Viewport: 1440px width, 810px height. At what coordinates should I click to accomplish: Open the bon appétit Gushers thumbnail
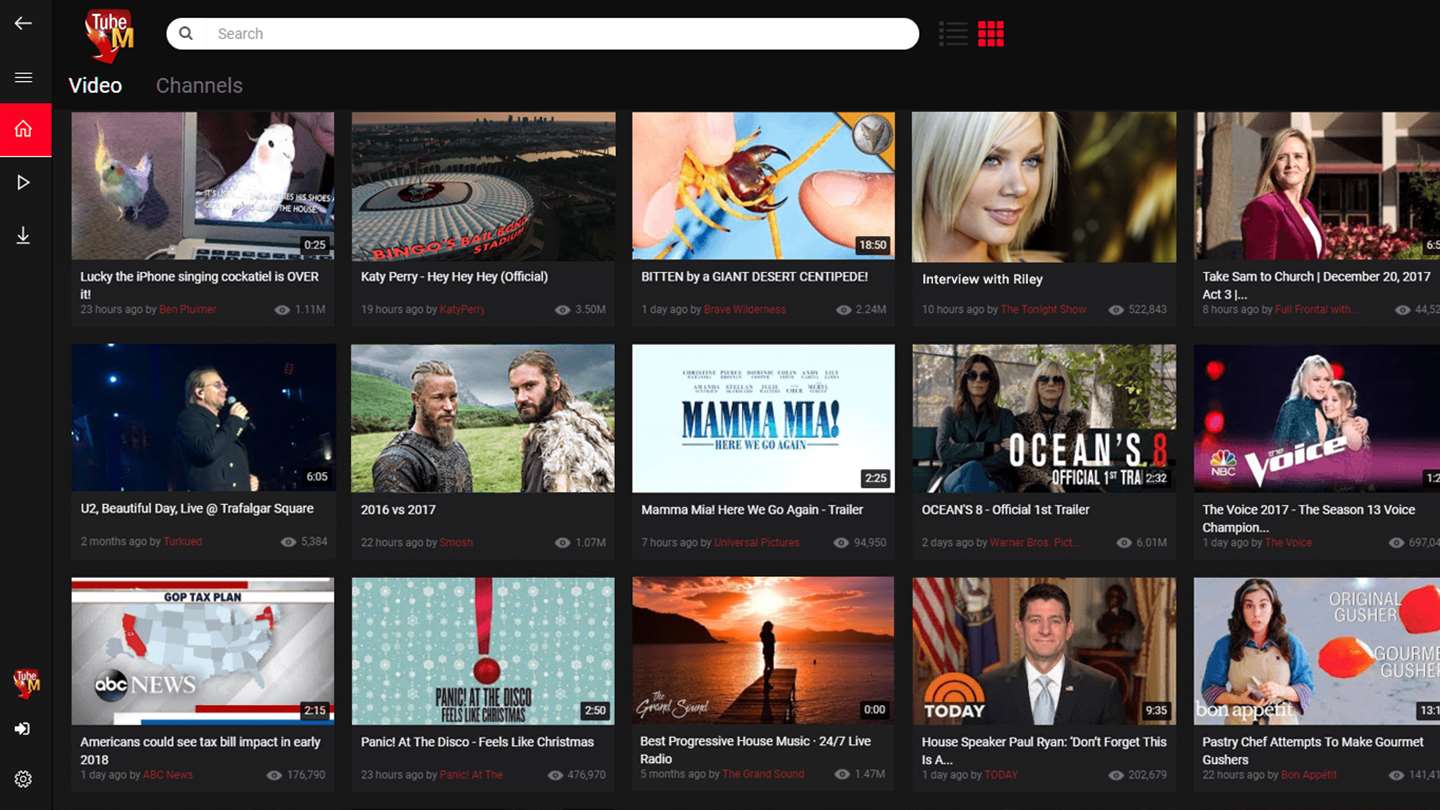(x=1317, y=651)
